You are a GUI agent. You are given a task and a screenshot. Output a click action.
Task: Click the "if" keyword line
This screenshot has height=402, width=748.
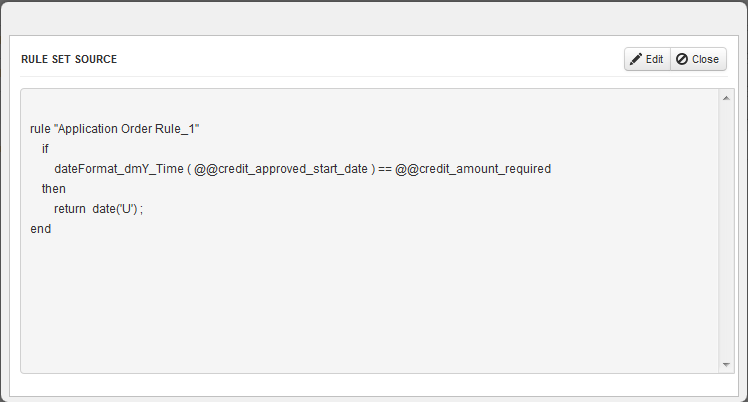pos(45,149)
